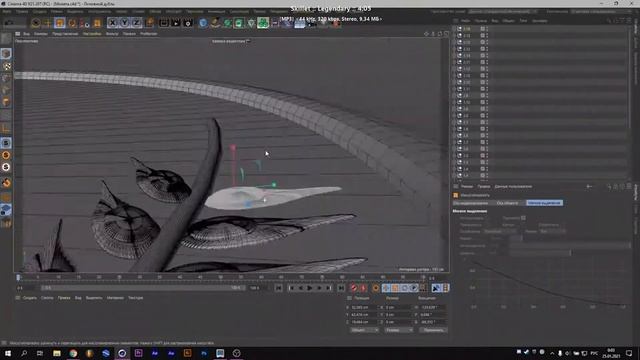Screen dimensions: 640x360
Task: Click the viewport move camera icon
Action: pos(427,34)
